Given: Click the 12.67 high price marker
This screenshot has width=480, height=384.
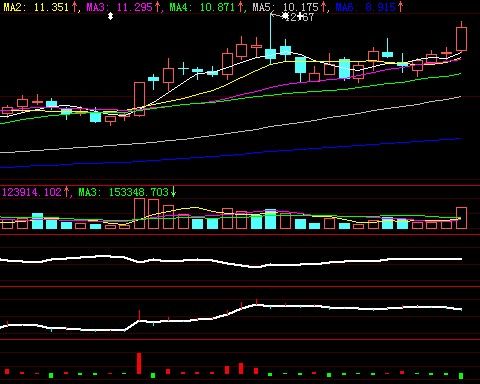Looking at the screenshot, I should [x=298, y=16].
